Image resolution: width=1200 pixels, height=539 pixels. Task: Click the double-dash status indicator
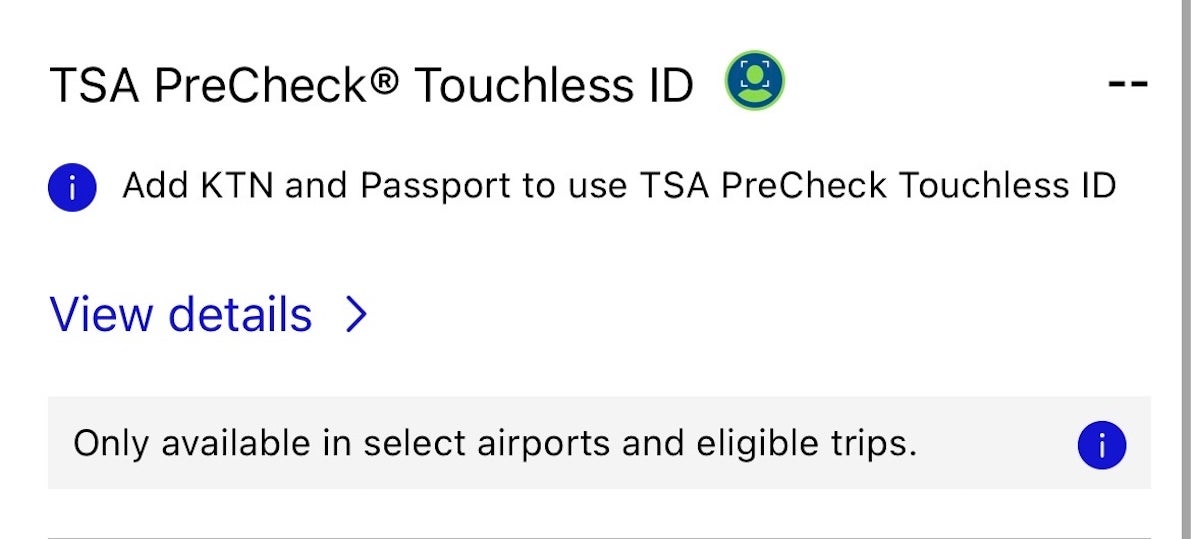coord(1127,84)
